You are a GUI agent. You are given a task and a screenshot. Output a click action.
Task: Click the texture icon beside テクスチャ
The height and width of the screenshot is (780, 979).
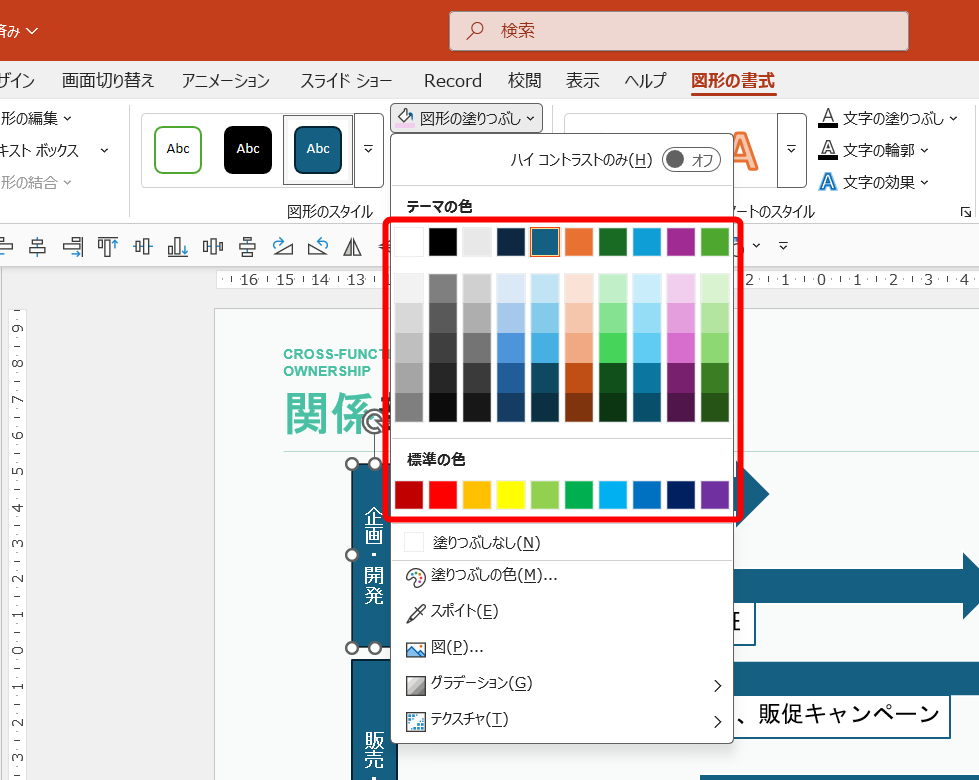(415, 721)
